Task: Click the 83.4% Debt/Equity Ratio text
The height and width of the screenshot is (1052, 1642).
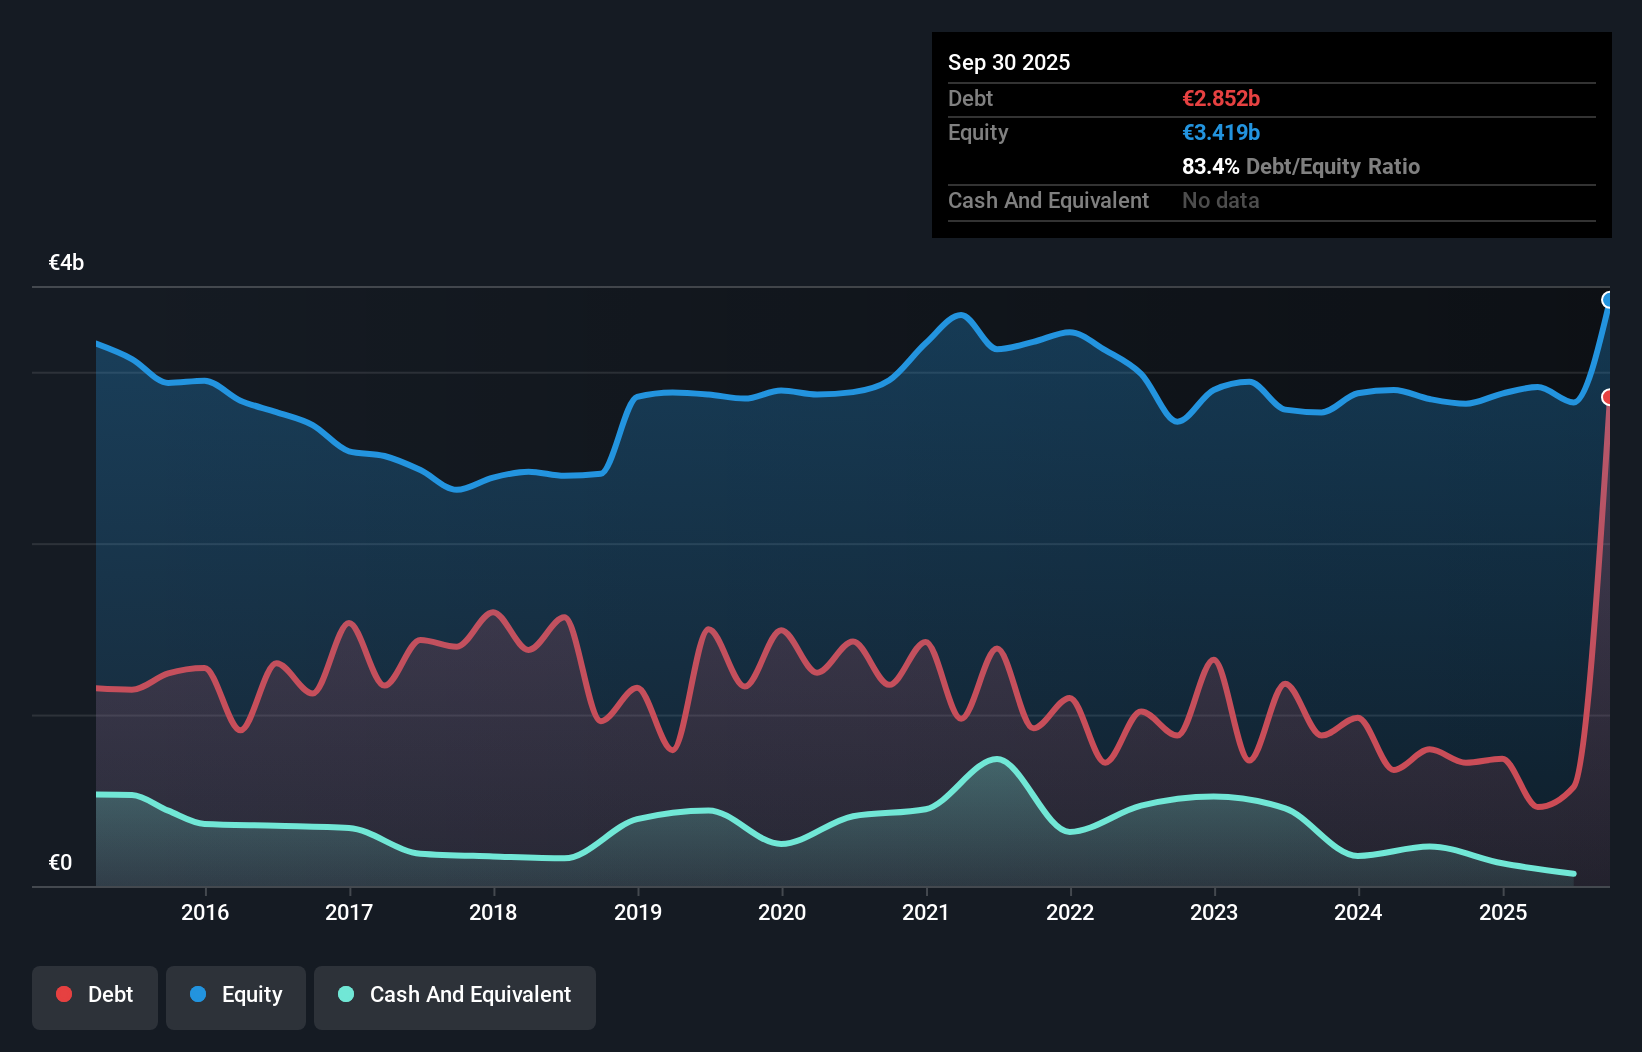Action: pos(1301,166)
